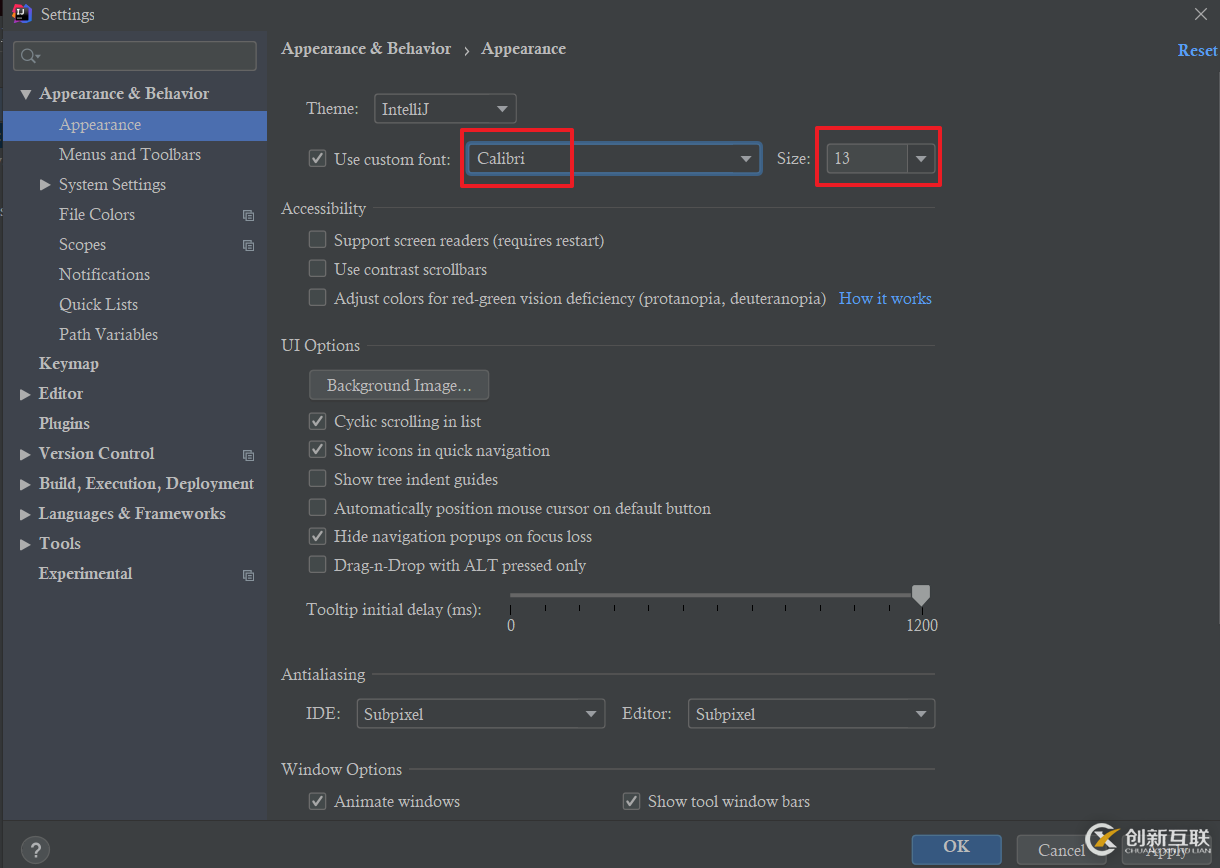Click the Tooltip initial delay slider thumb
The image size is (1220, 868).
point(921,596)
